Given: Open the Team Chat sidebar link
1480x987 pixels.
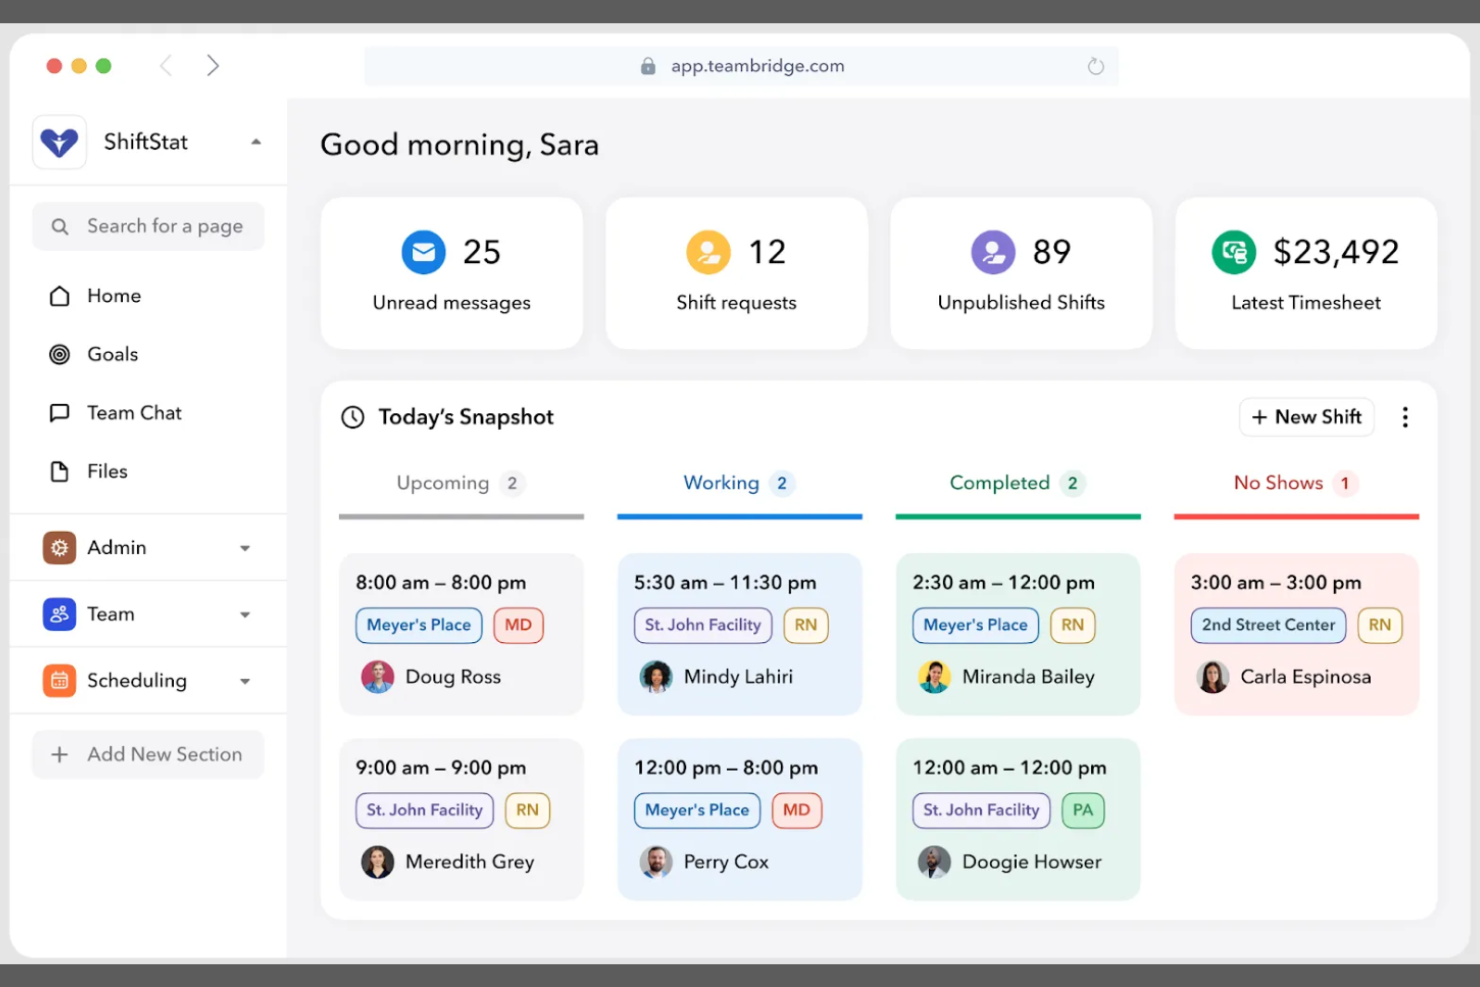Looking at the screenshot, I should coord(134,413).
